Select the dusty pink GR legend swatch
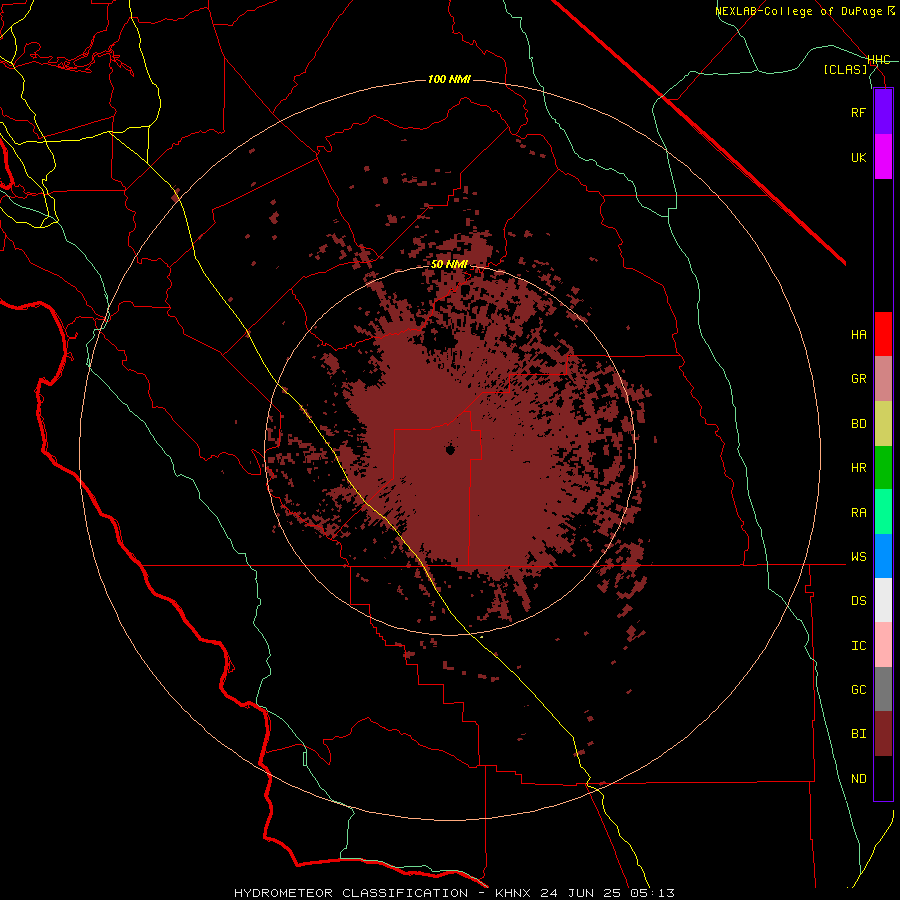 (883, 379)
